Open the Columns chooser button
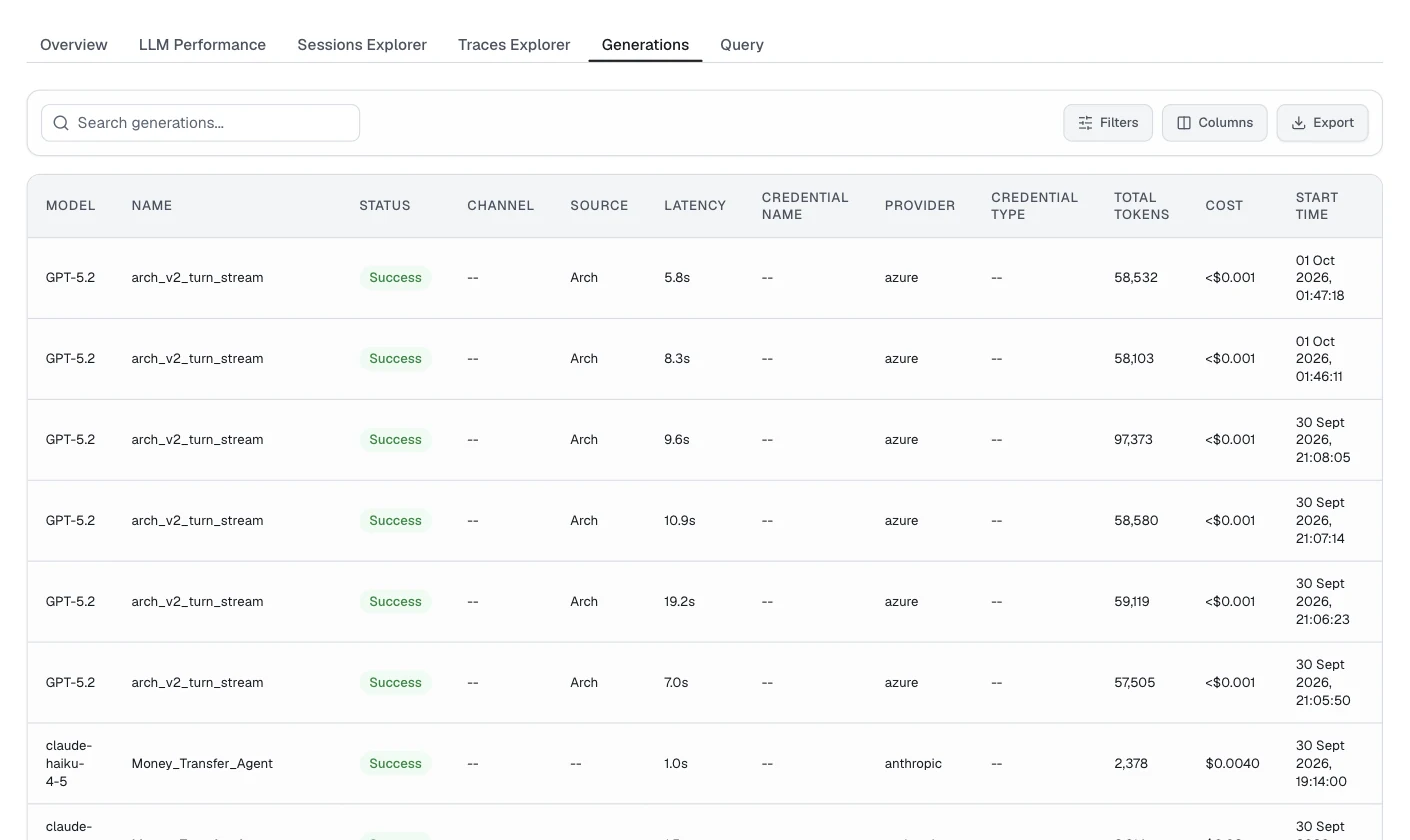 pyautogui.click(x=1215, y=123)
